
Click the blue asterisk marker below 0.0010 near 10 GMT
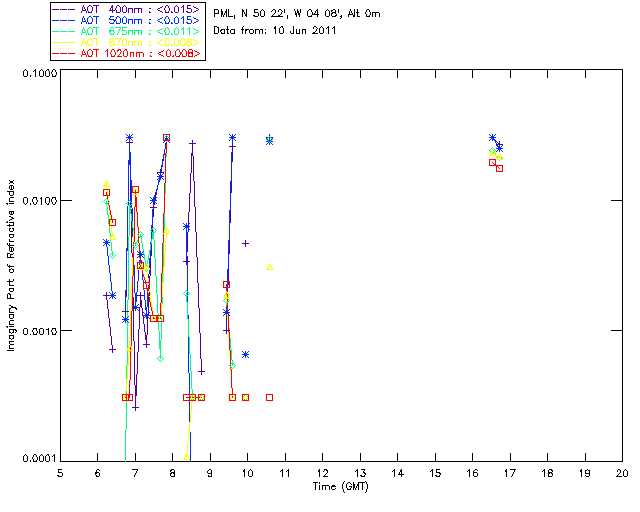coord(246,355)
